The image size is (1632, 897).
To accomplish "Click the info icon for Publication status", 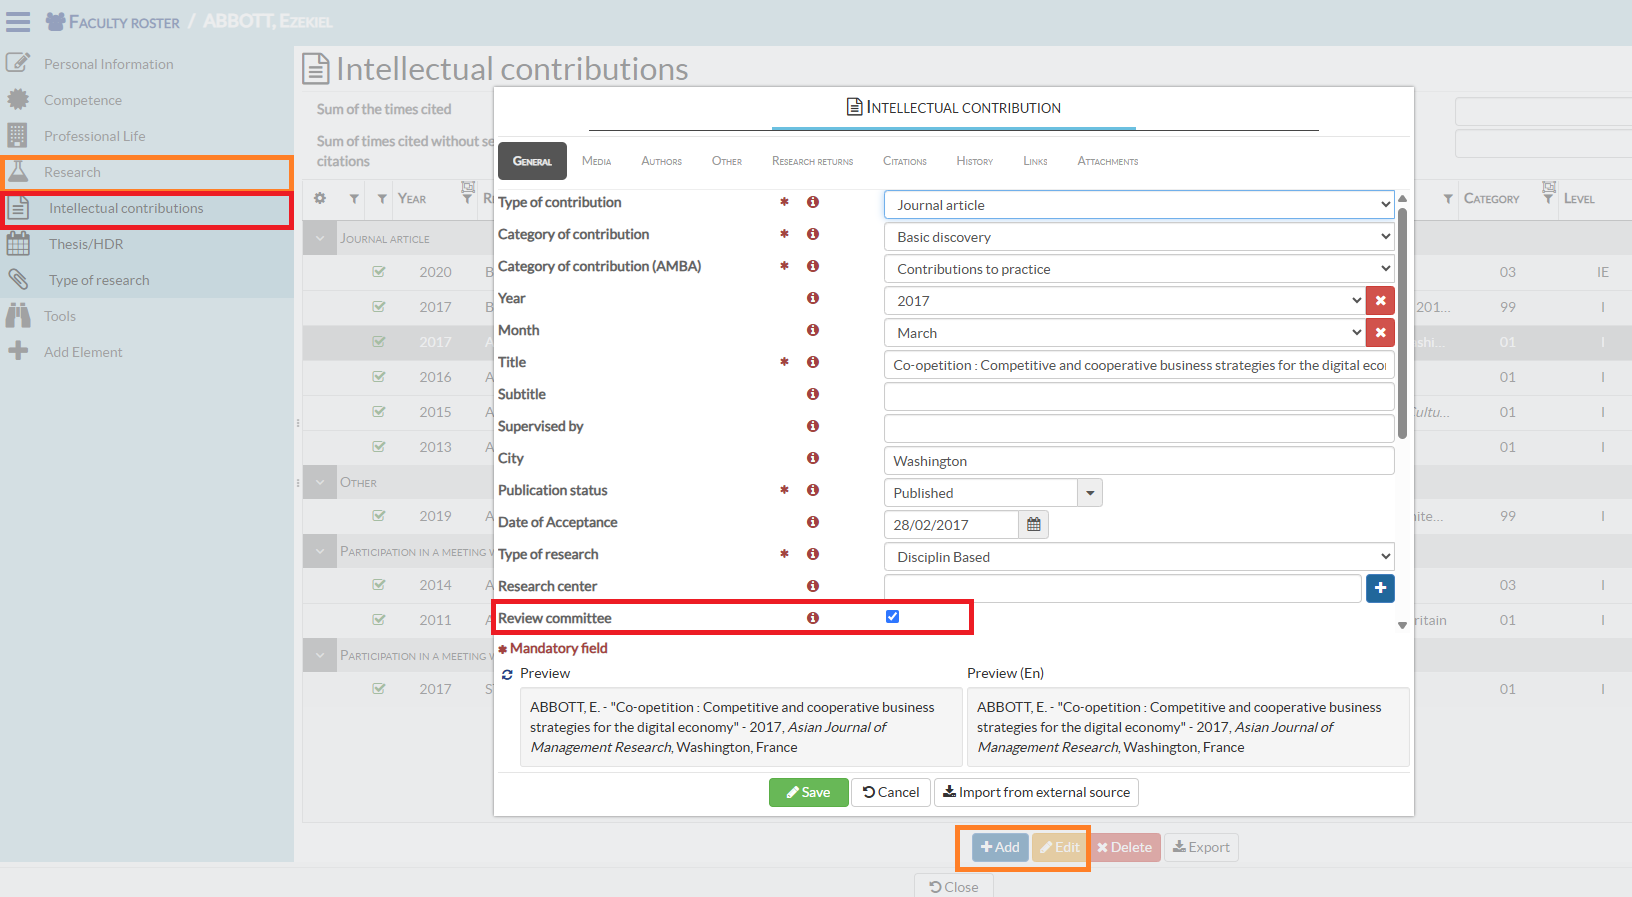I will [x=813, y=490].
